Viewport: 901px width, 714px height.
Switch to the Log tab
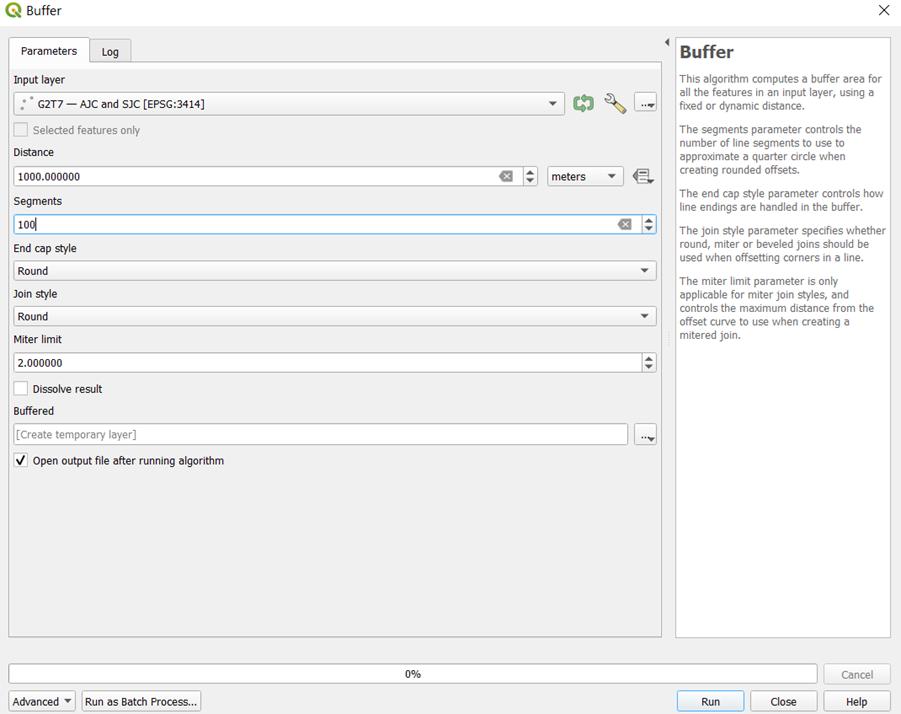point(110,52)
